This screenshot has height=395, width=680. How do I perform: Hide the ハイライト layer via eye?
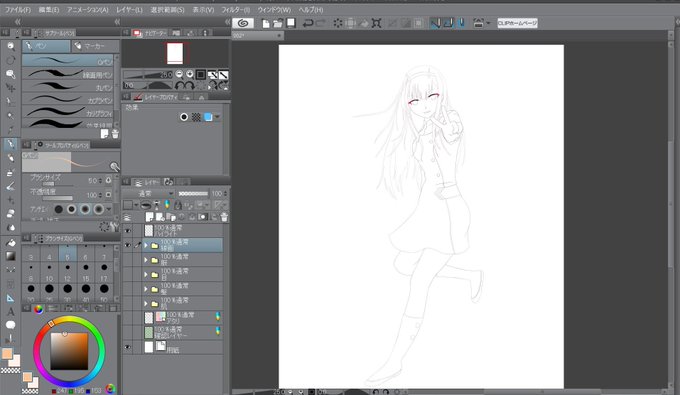coord(128,231)
